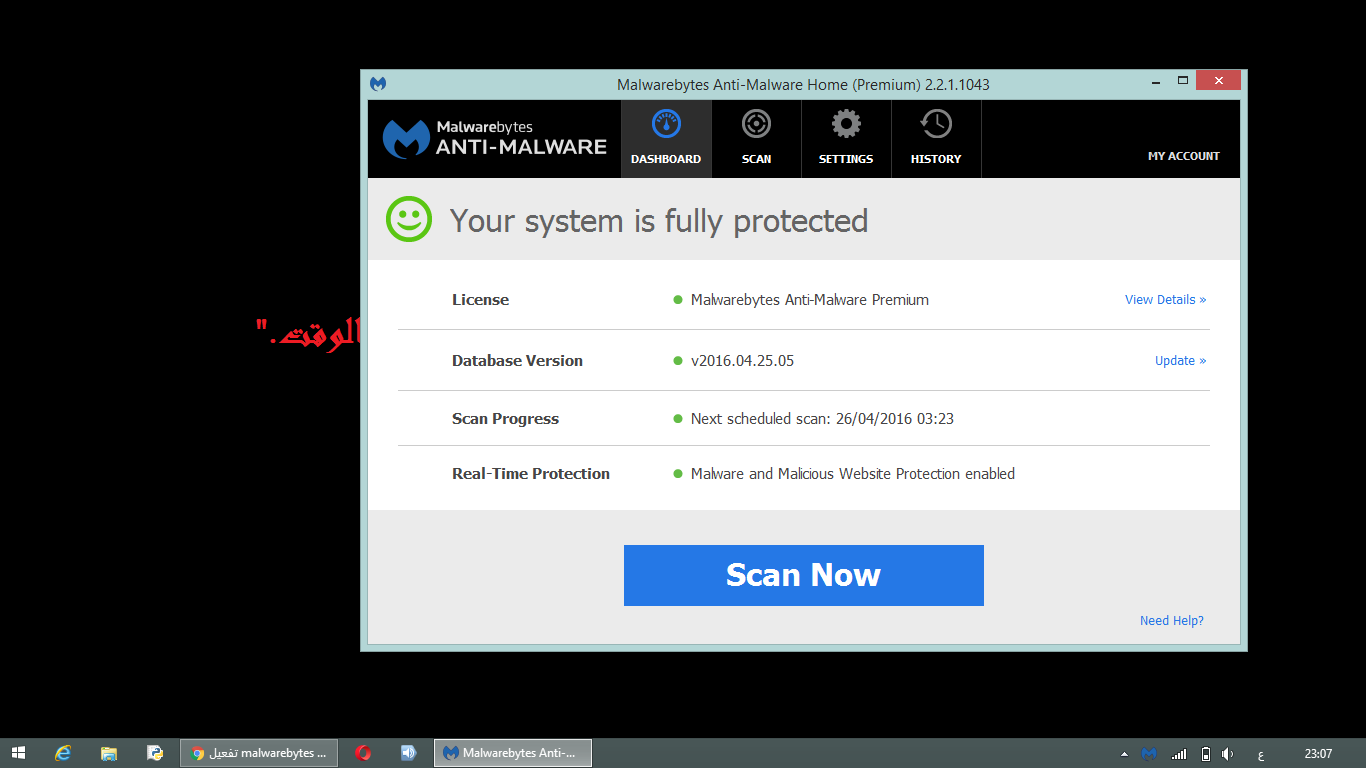Select the Real-Time Protection label
Screen dimensions: 1366x768
[531, 474]
